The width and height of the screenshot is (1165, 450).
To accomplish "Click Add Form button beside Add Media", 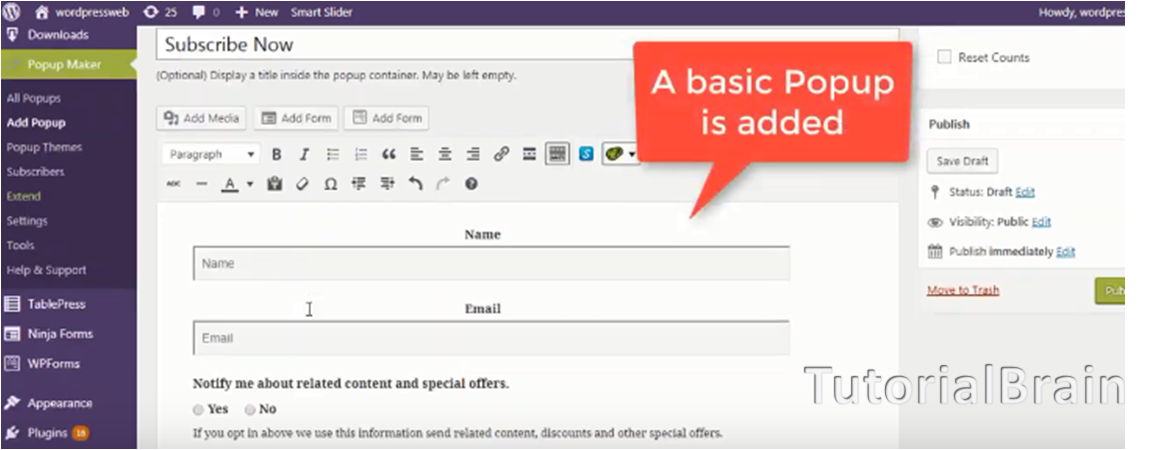I will 296,118.
